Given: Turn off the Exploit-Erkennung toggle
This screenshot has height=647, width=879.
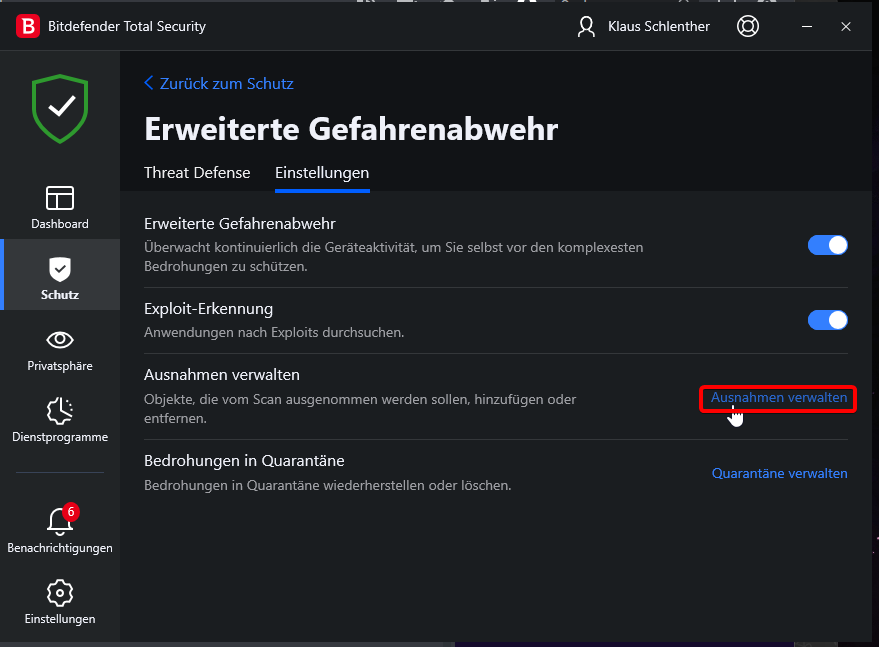Looking at the screenshot, I should tap(827, 320).
